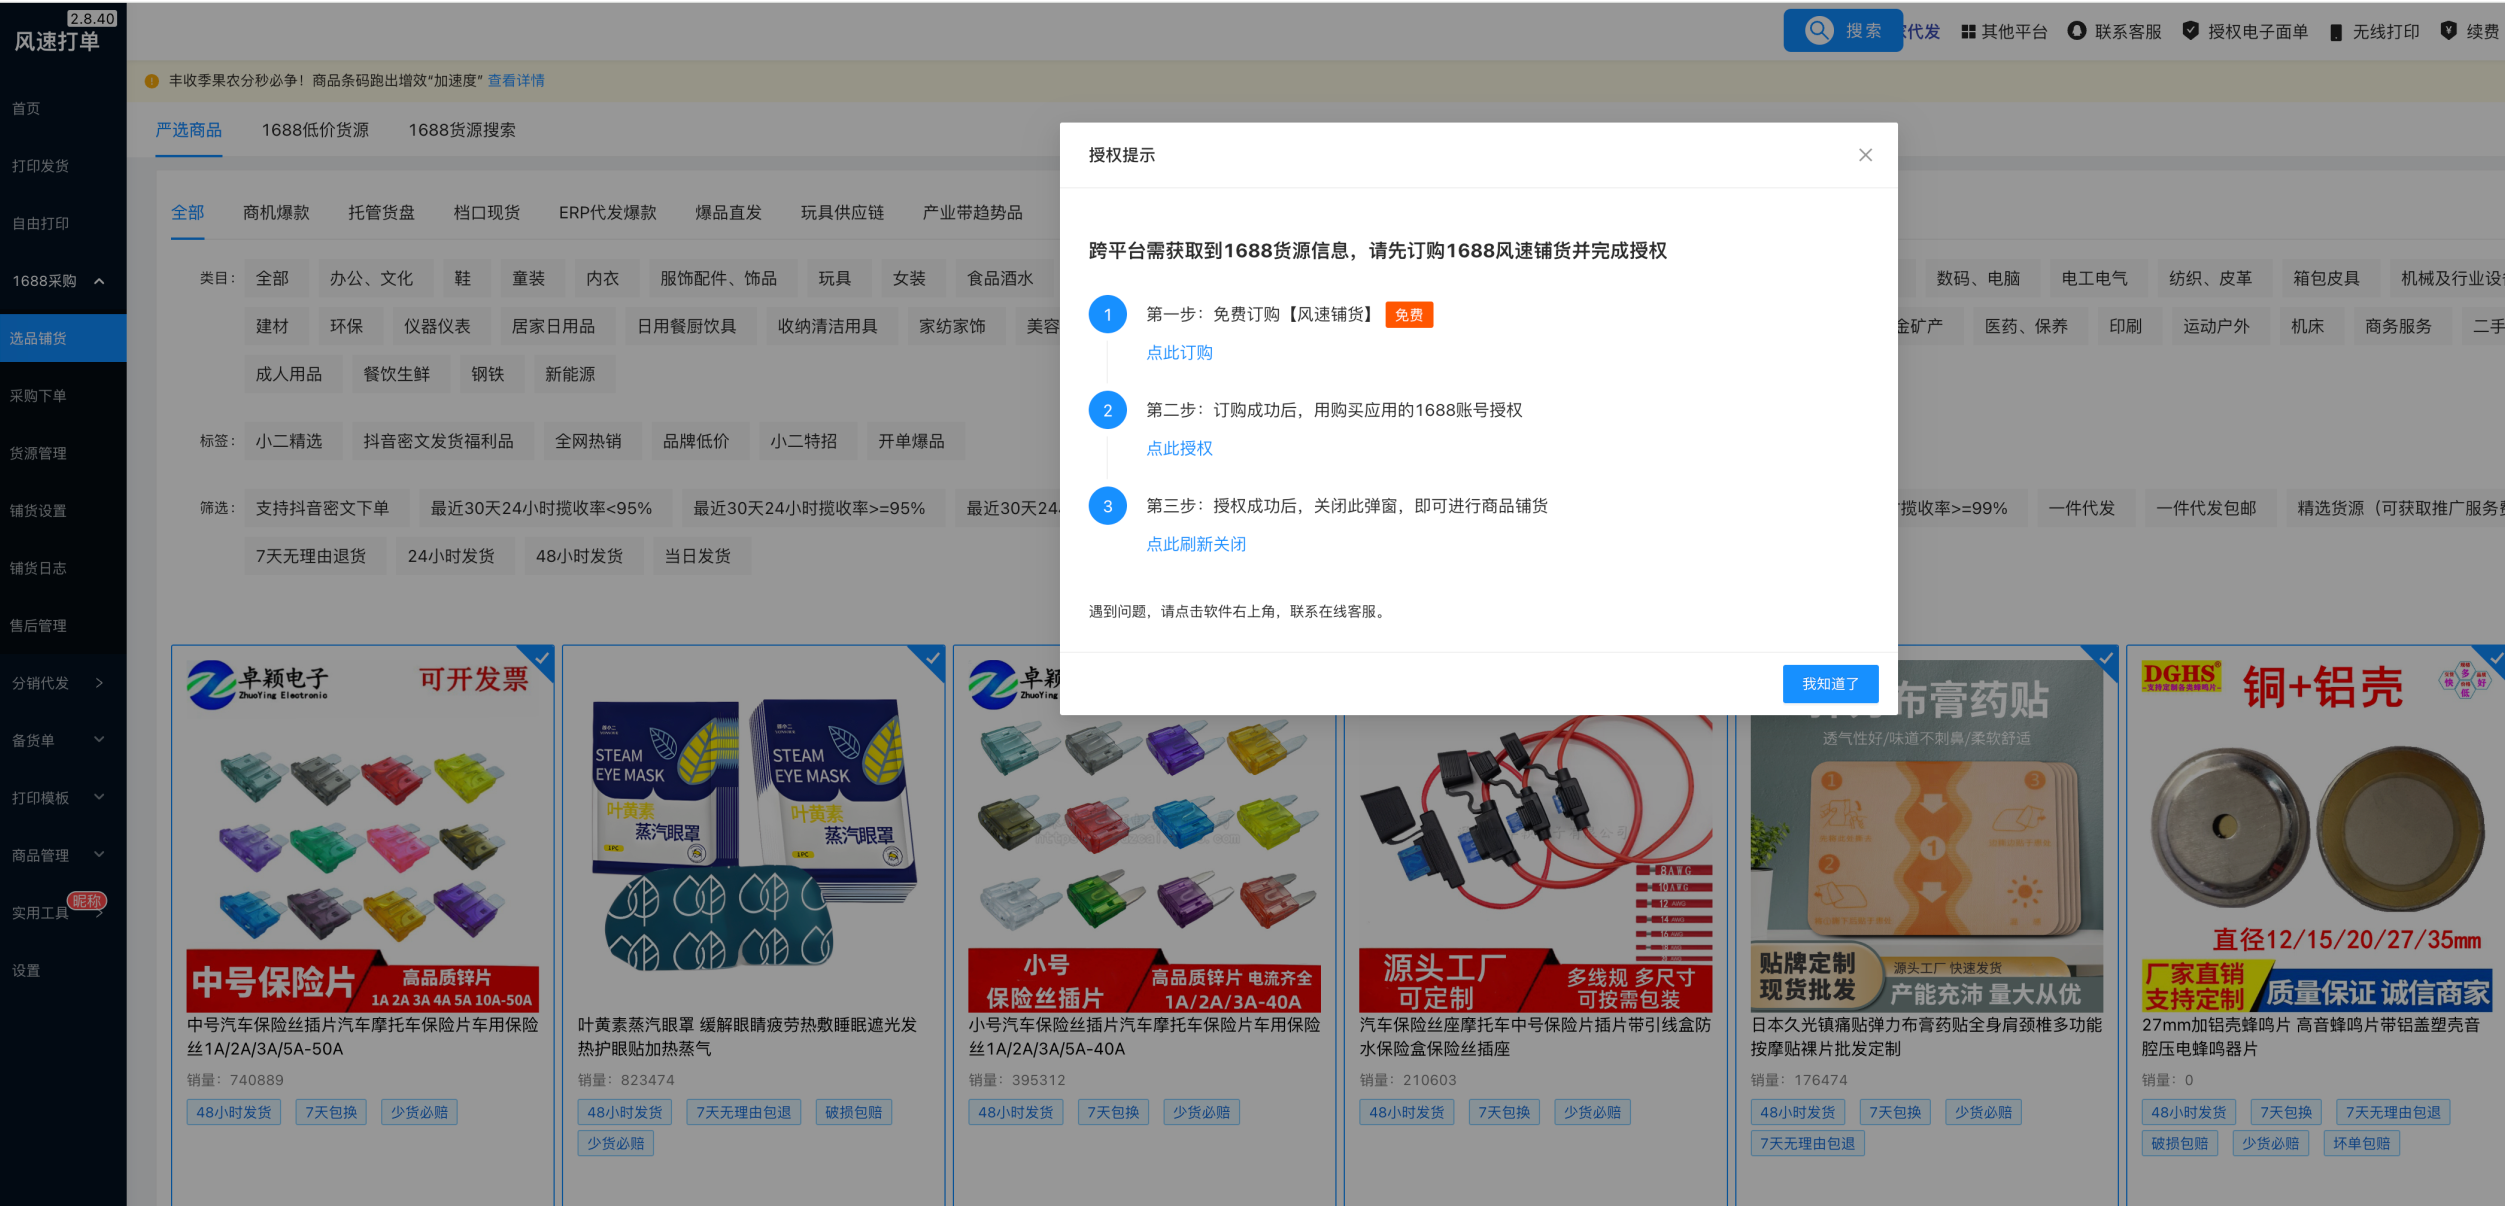2505x1206 pixels.
Task: Select the 商机爆款 category tab
Action: (x=276, y=212)
